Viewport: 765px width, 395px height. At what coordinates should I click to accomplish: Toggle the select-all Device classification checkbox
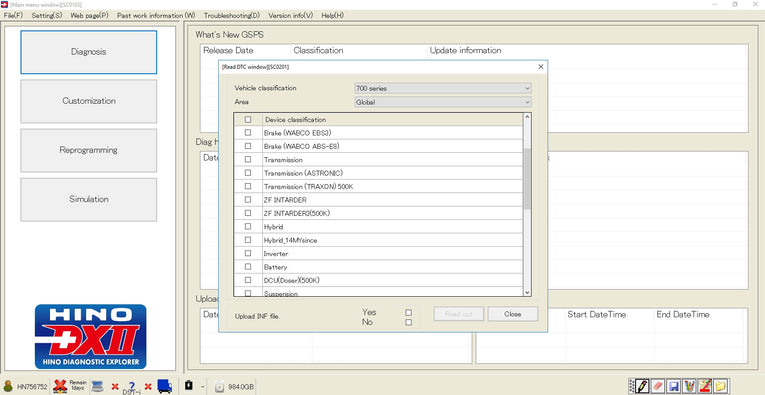(248, 119)
